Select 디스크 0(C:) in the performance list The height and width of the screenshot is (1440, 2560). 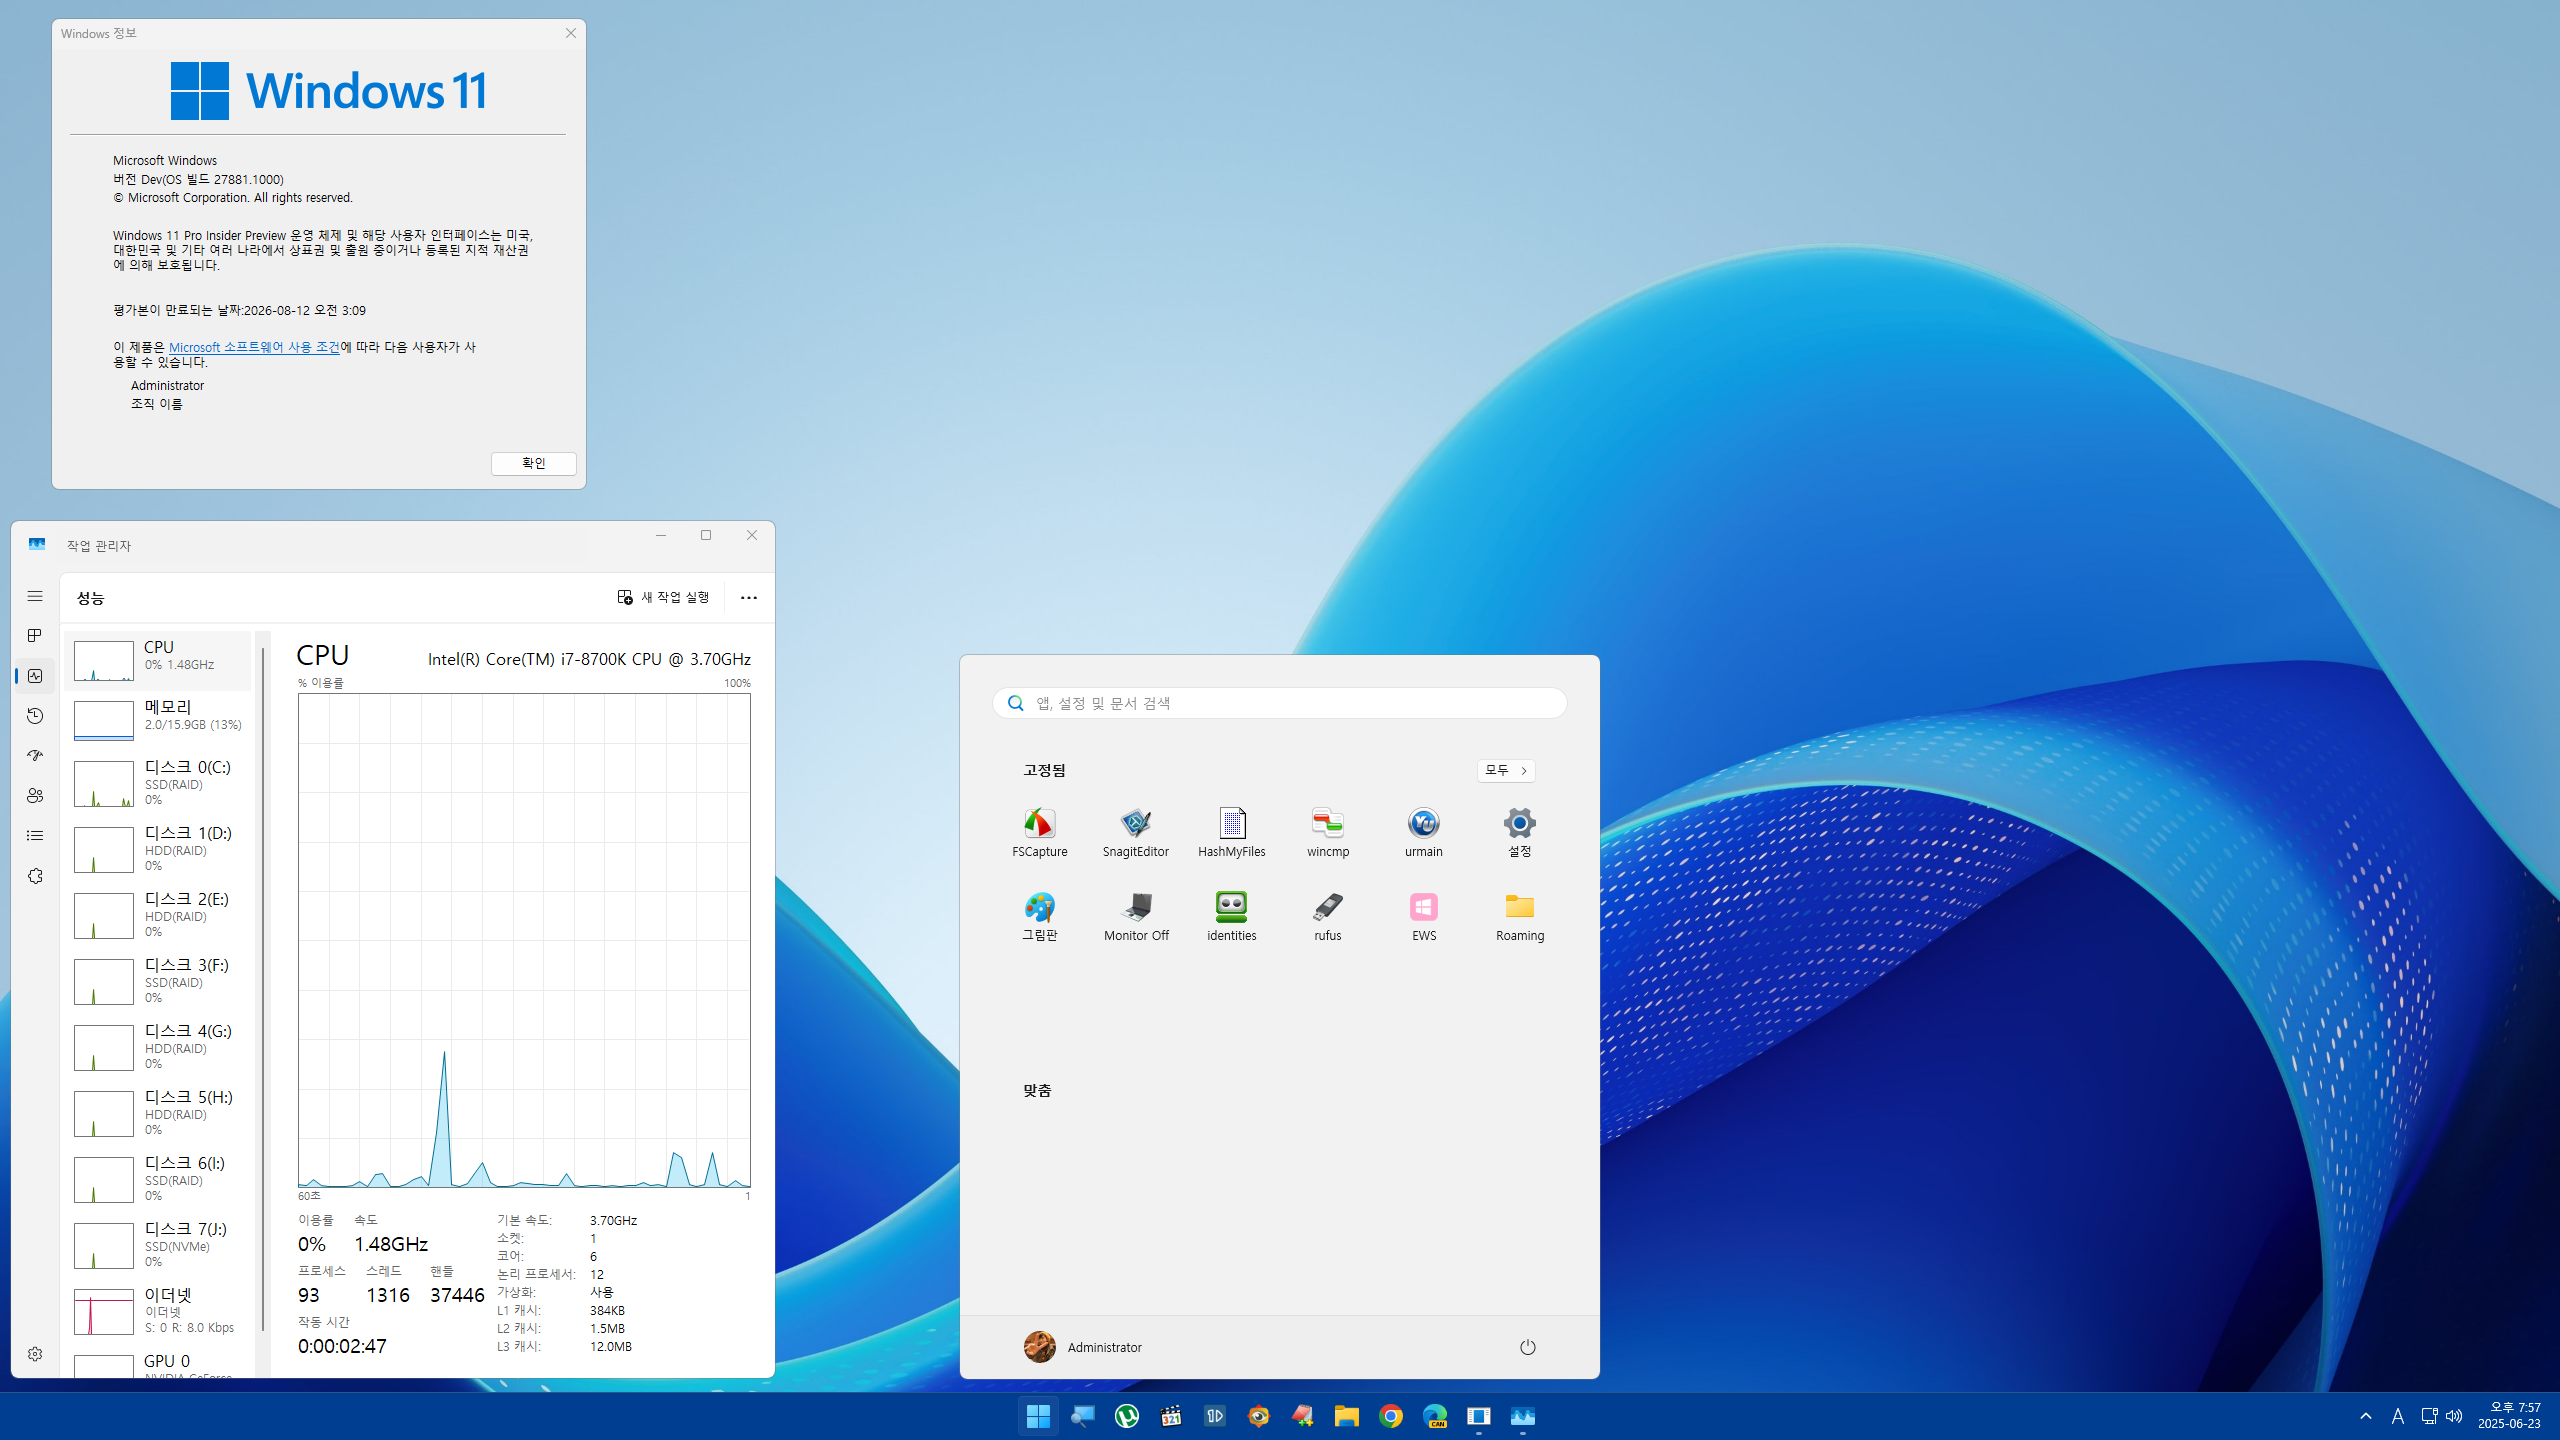tap(158, 782)
